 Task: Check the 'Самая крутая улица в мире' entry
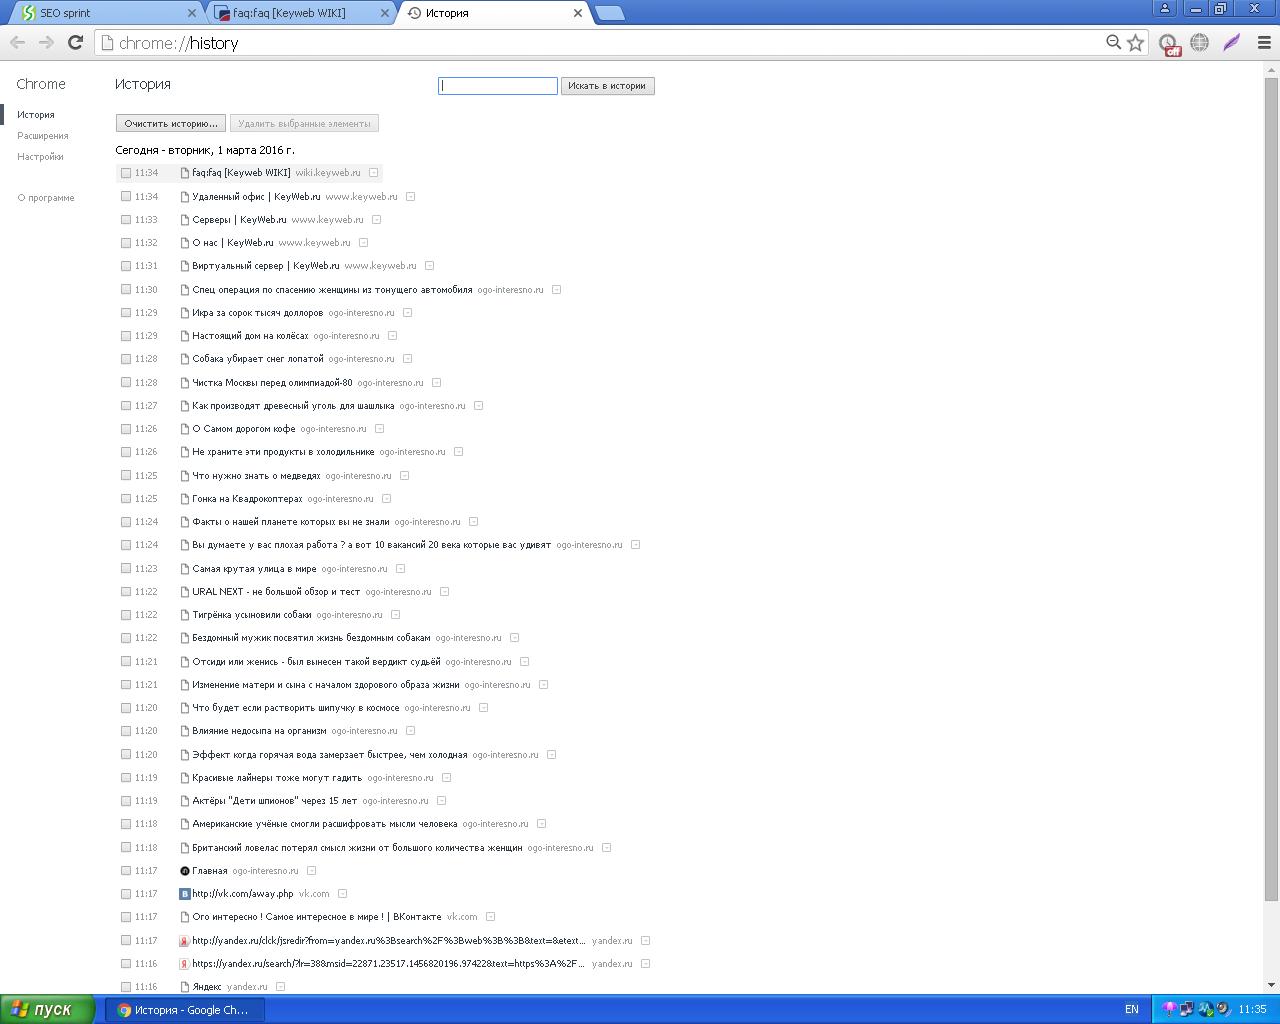click(126, 569)
